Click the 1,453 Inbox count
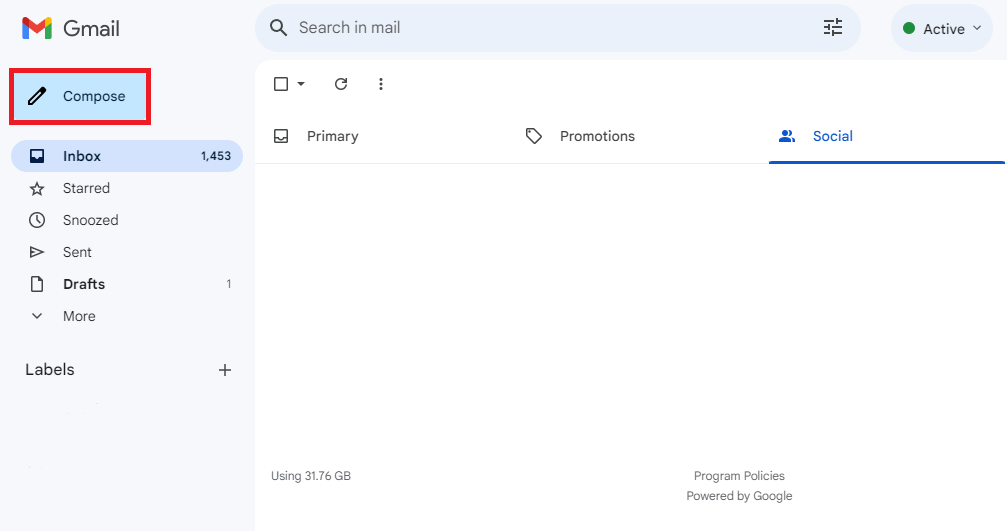The height and width of the screenshot is (531, 1007). (x=216, y=156)
